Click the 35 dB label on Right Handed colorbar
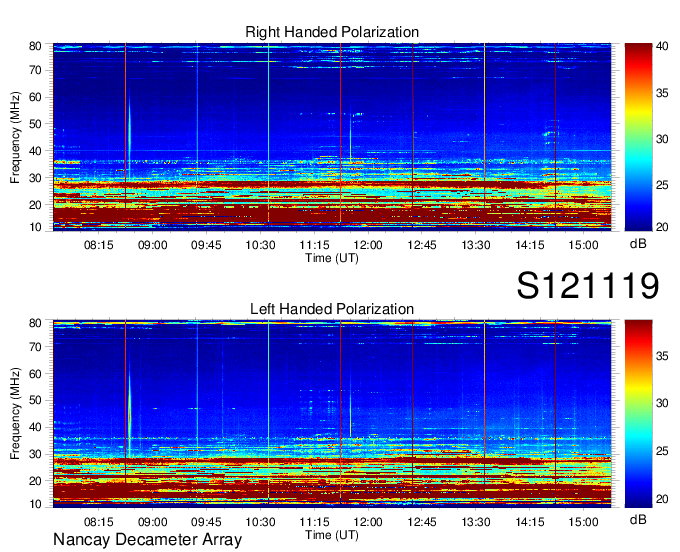Viewport: 680px width, 552px height. [x=662, y=93]
